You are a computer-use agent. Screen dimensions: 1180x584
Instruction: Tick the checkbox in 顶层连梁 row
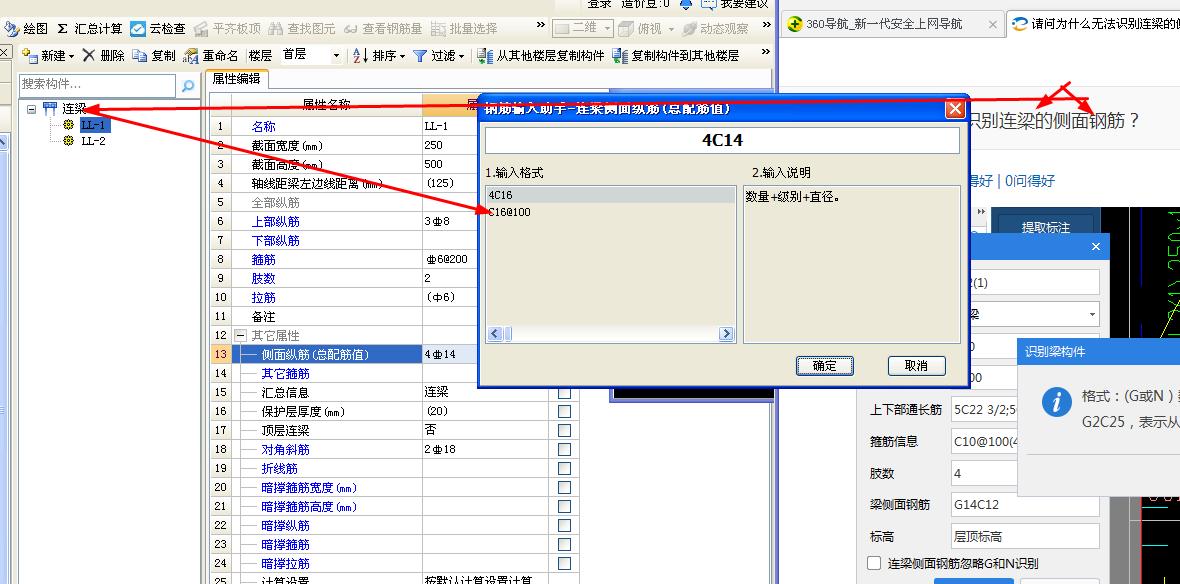[x=564, y=430]
